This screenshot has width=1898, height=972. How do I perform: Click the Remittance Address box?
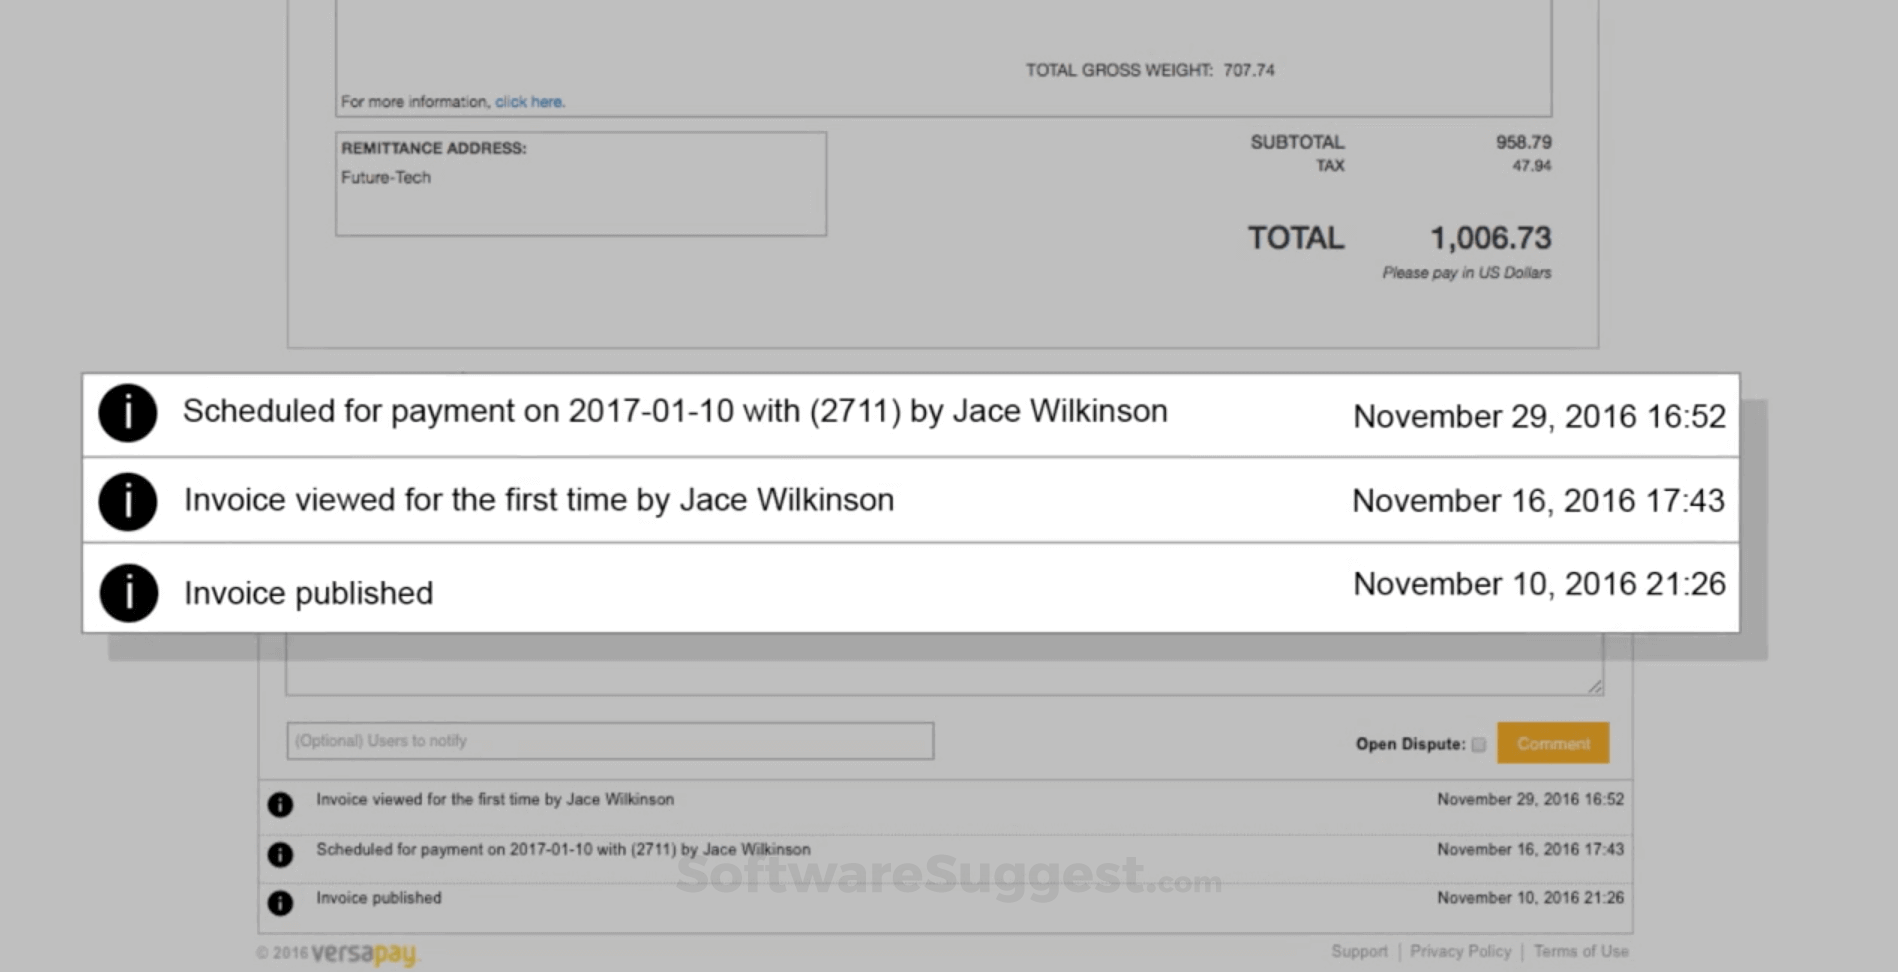(581, 184)
